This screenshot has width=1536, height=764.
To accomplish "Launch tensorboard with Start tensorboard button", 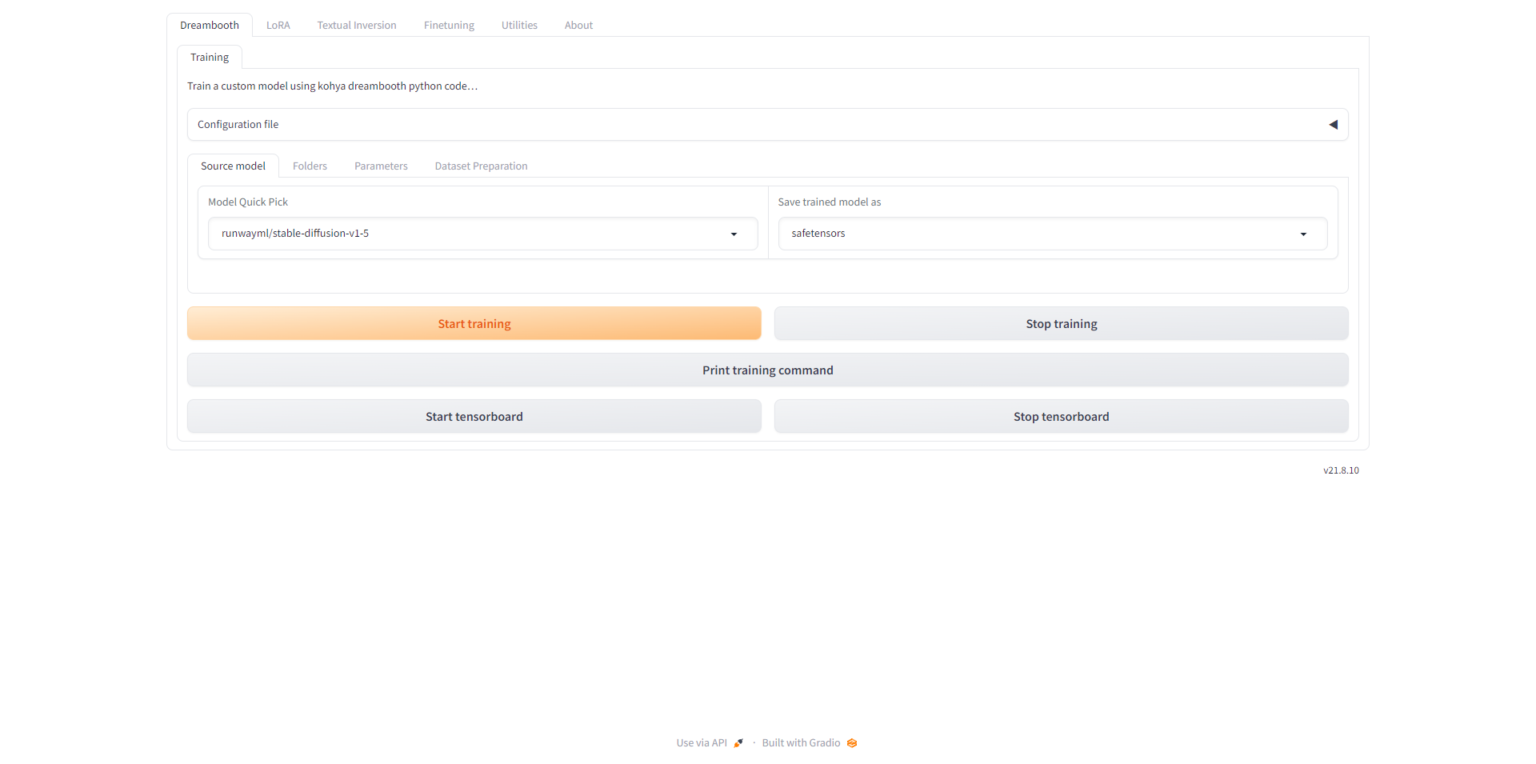I will tap(474, 417).
